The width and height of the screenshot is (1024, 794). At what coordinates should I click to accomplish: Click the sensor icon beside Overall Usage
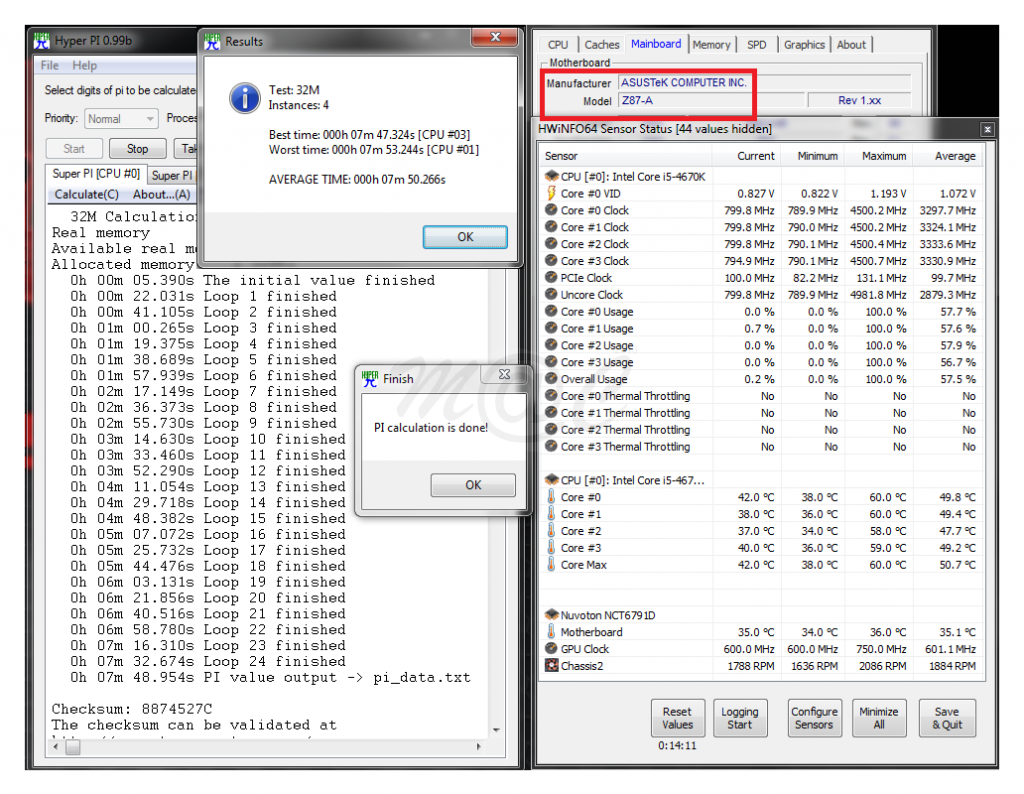tap(550, 379)
